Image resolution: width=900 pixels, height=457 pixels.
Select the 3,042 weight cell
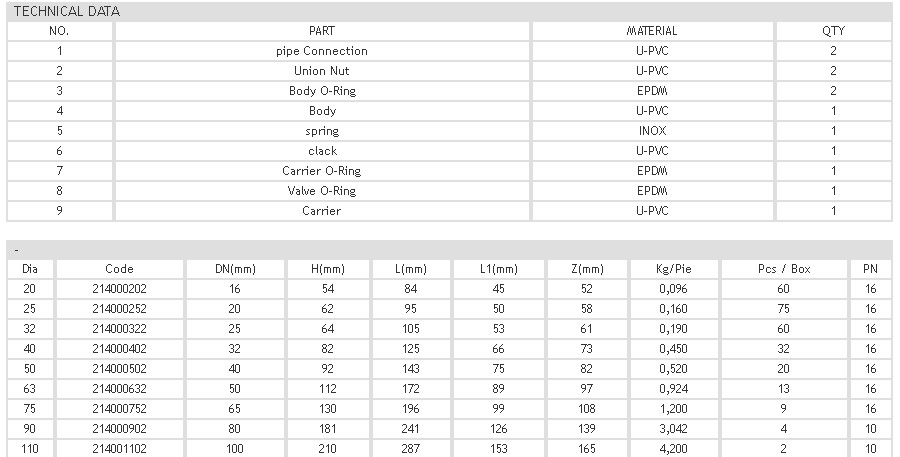673,429
